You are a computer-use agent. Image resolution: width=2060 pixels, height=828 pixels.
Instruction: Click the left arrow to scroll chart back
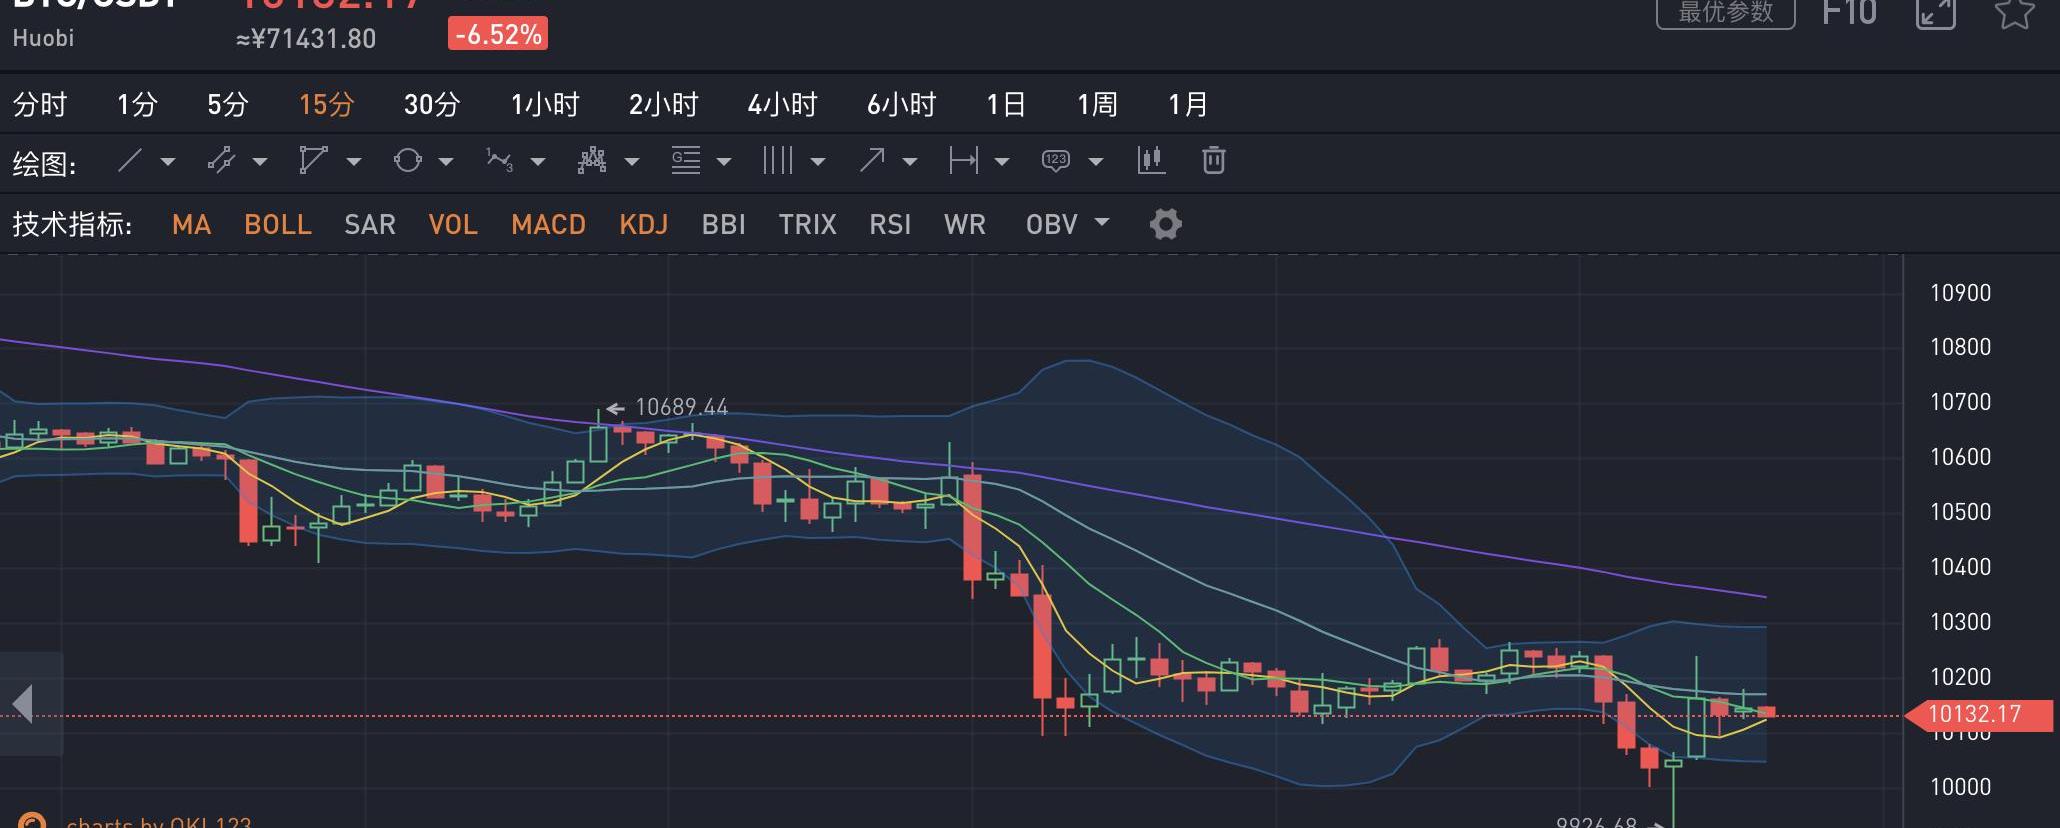(24, 704)
